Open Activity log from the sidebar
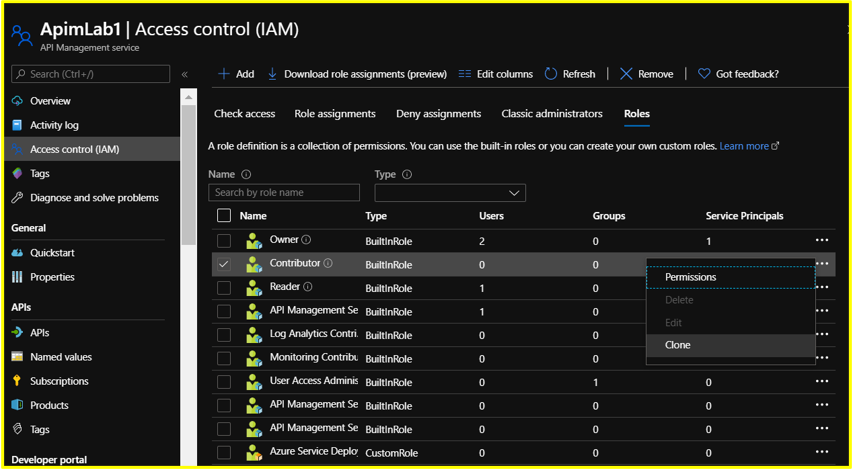The height and width of the screenshot is (470, 855). 54,125
